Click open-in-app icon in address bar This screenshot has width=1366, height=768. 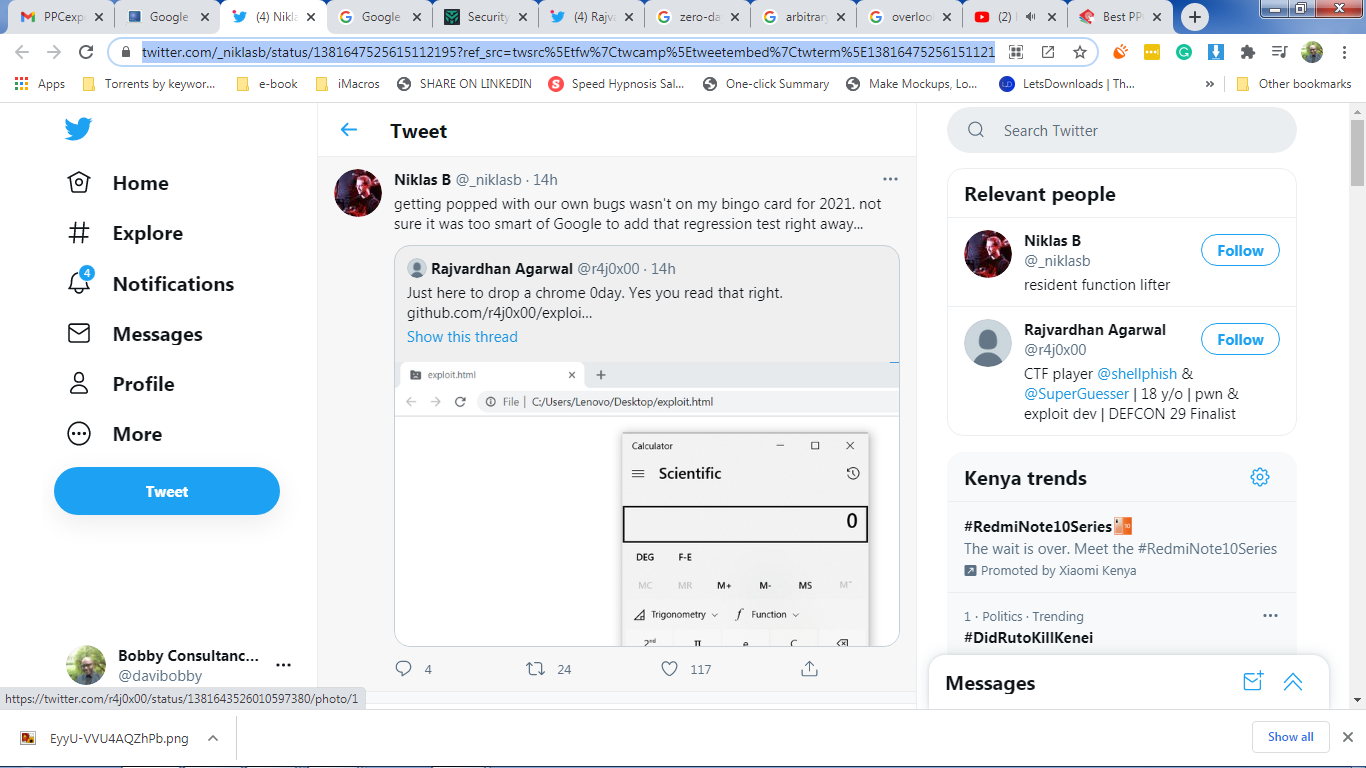[1047, 52]
